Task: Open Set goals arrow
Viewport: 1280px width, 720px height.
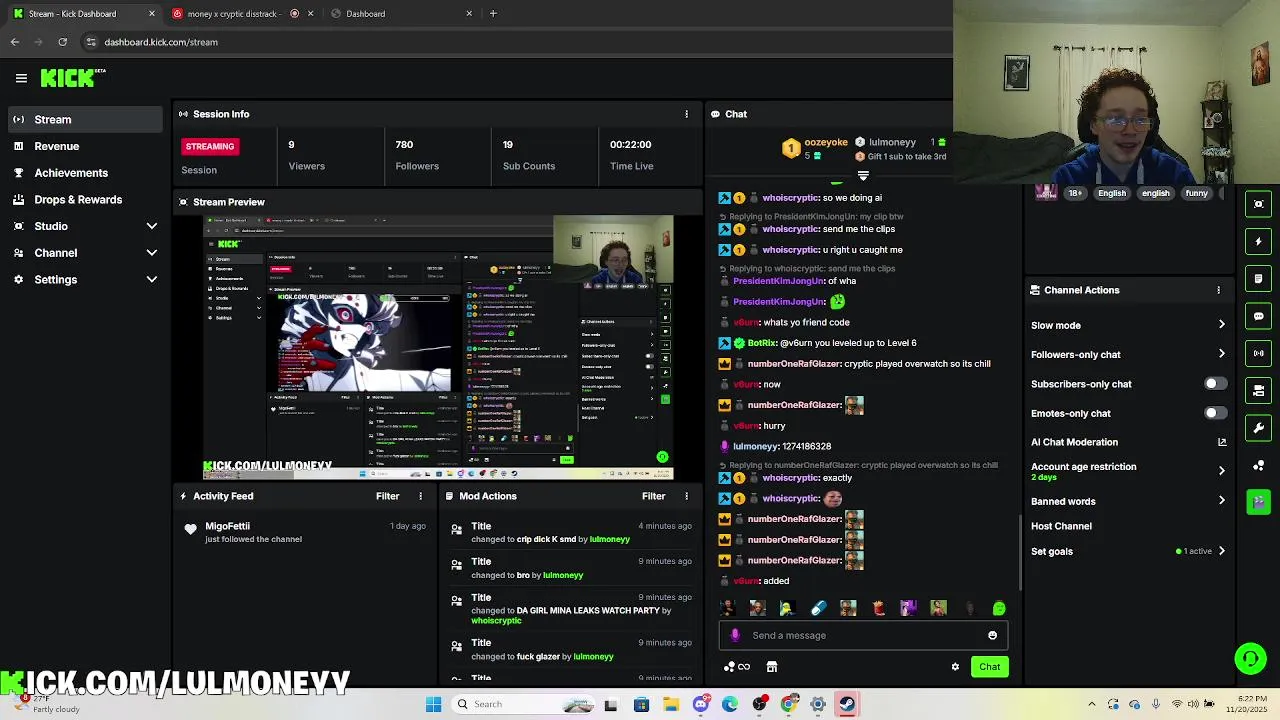Action: coord(1221,551)
